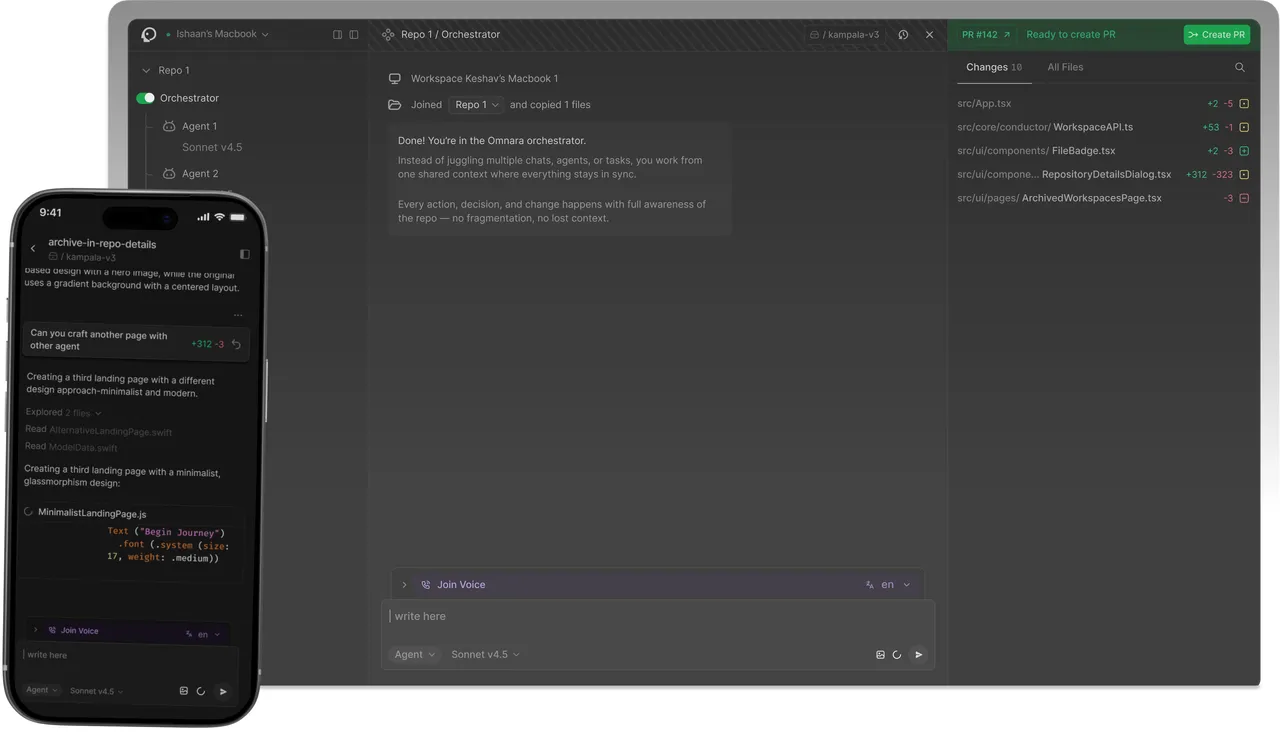1280x734 pixels.
Task: Click the Create PR button
Action: coord(1216,34)
